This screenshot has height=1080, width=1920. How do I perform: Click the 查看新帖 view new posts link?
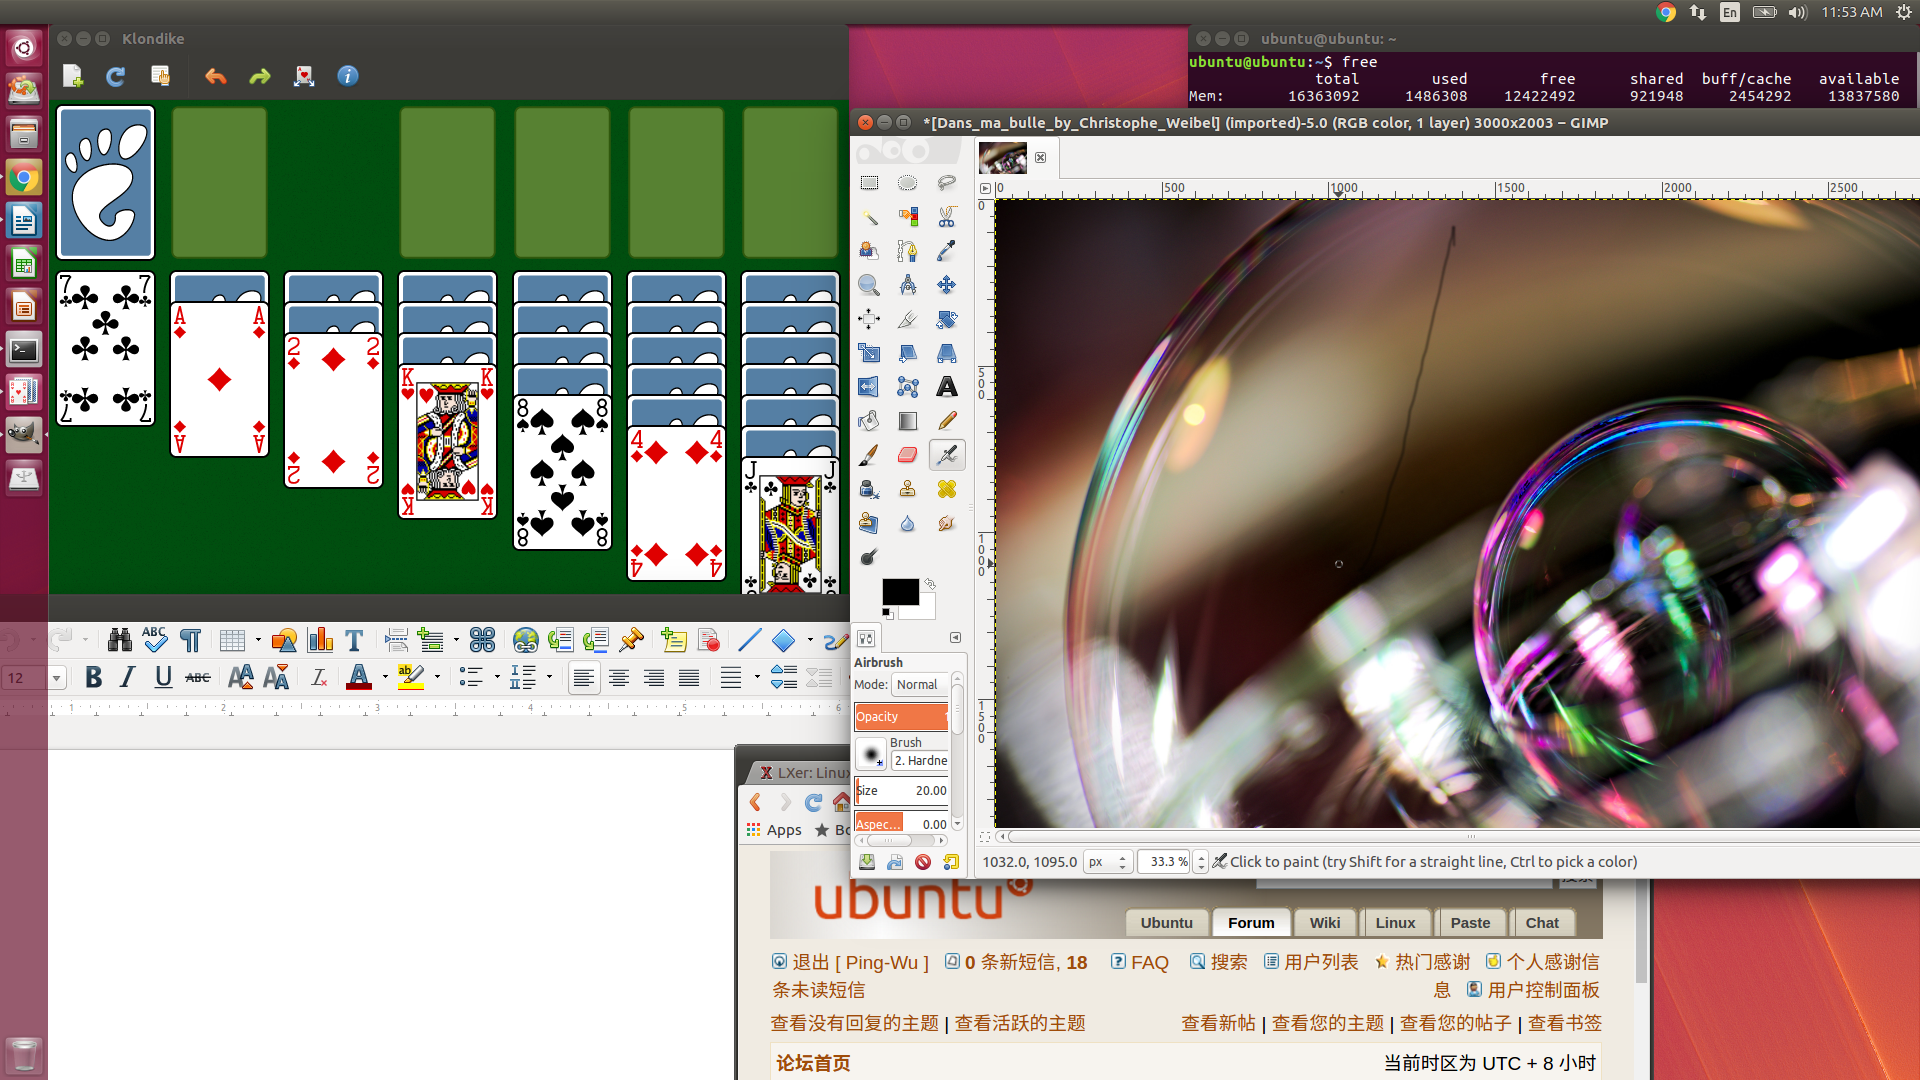pos(1218,1023)
